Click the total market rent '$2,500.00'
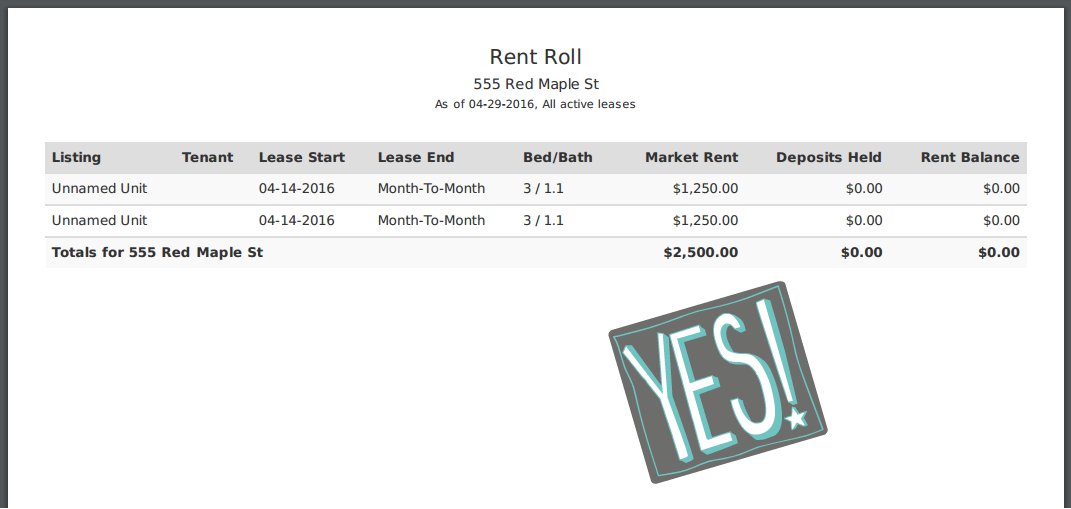This screenshot has width=1071, height=509. click(x=701, y=252)
